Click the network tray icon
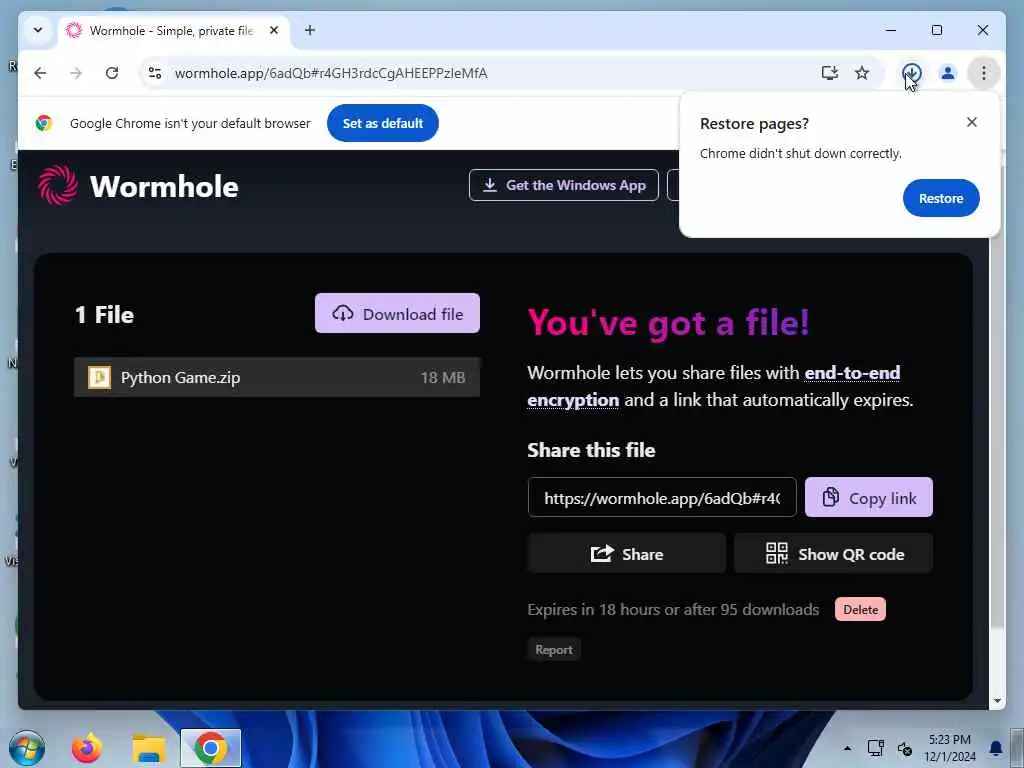This screenshot has width=1024, height=768. click(875, 748)
